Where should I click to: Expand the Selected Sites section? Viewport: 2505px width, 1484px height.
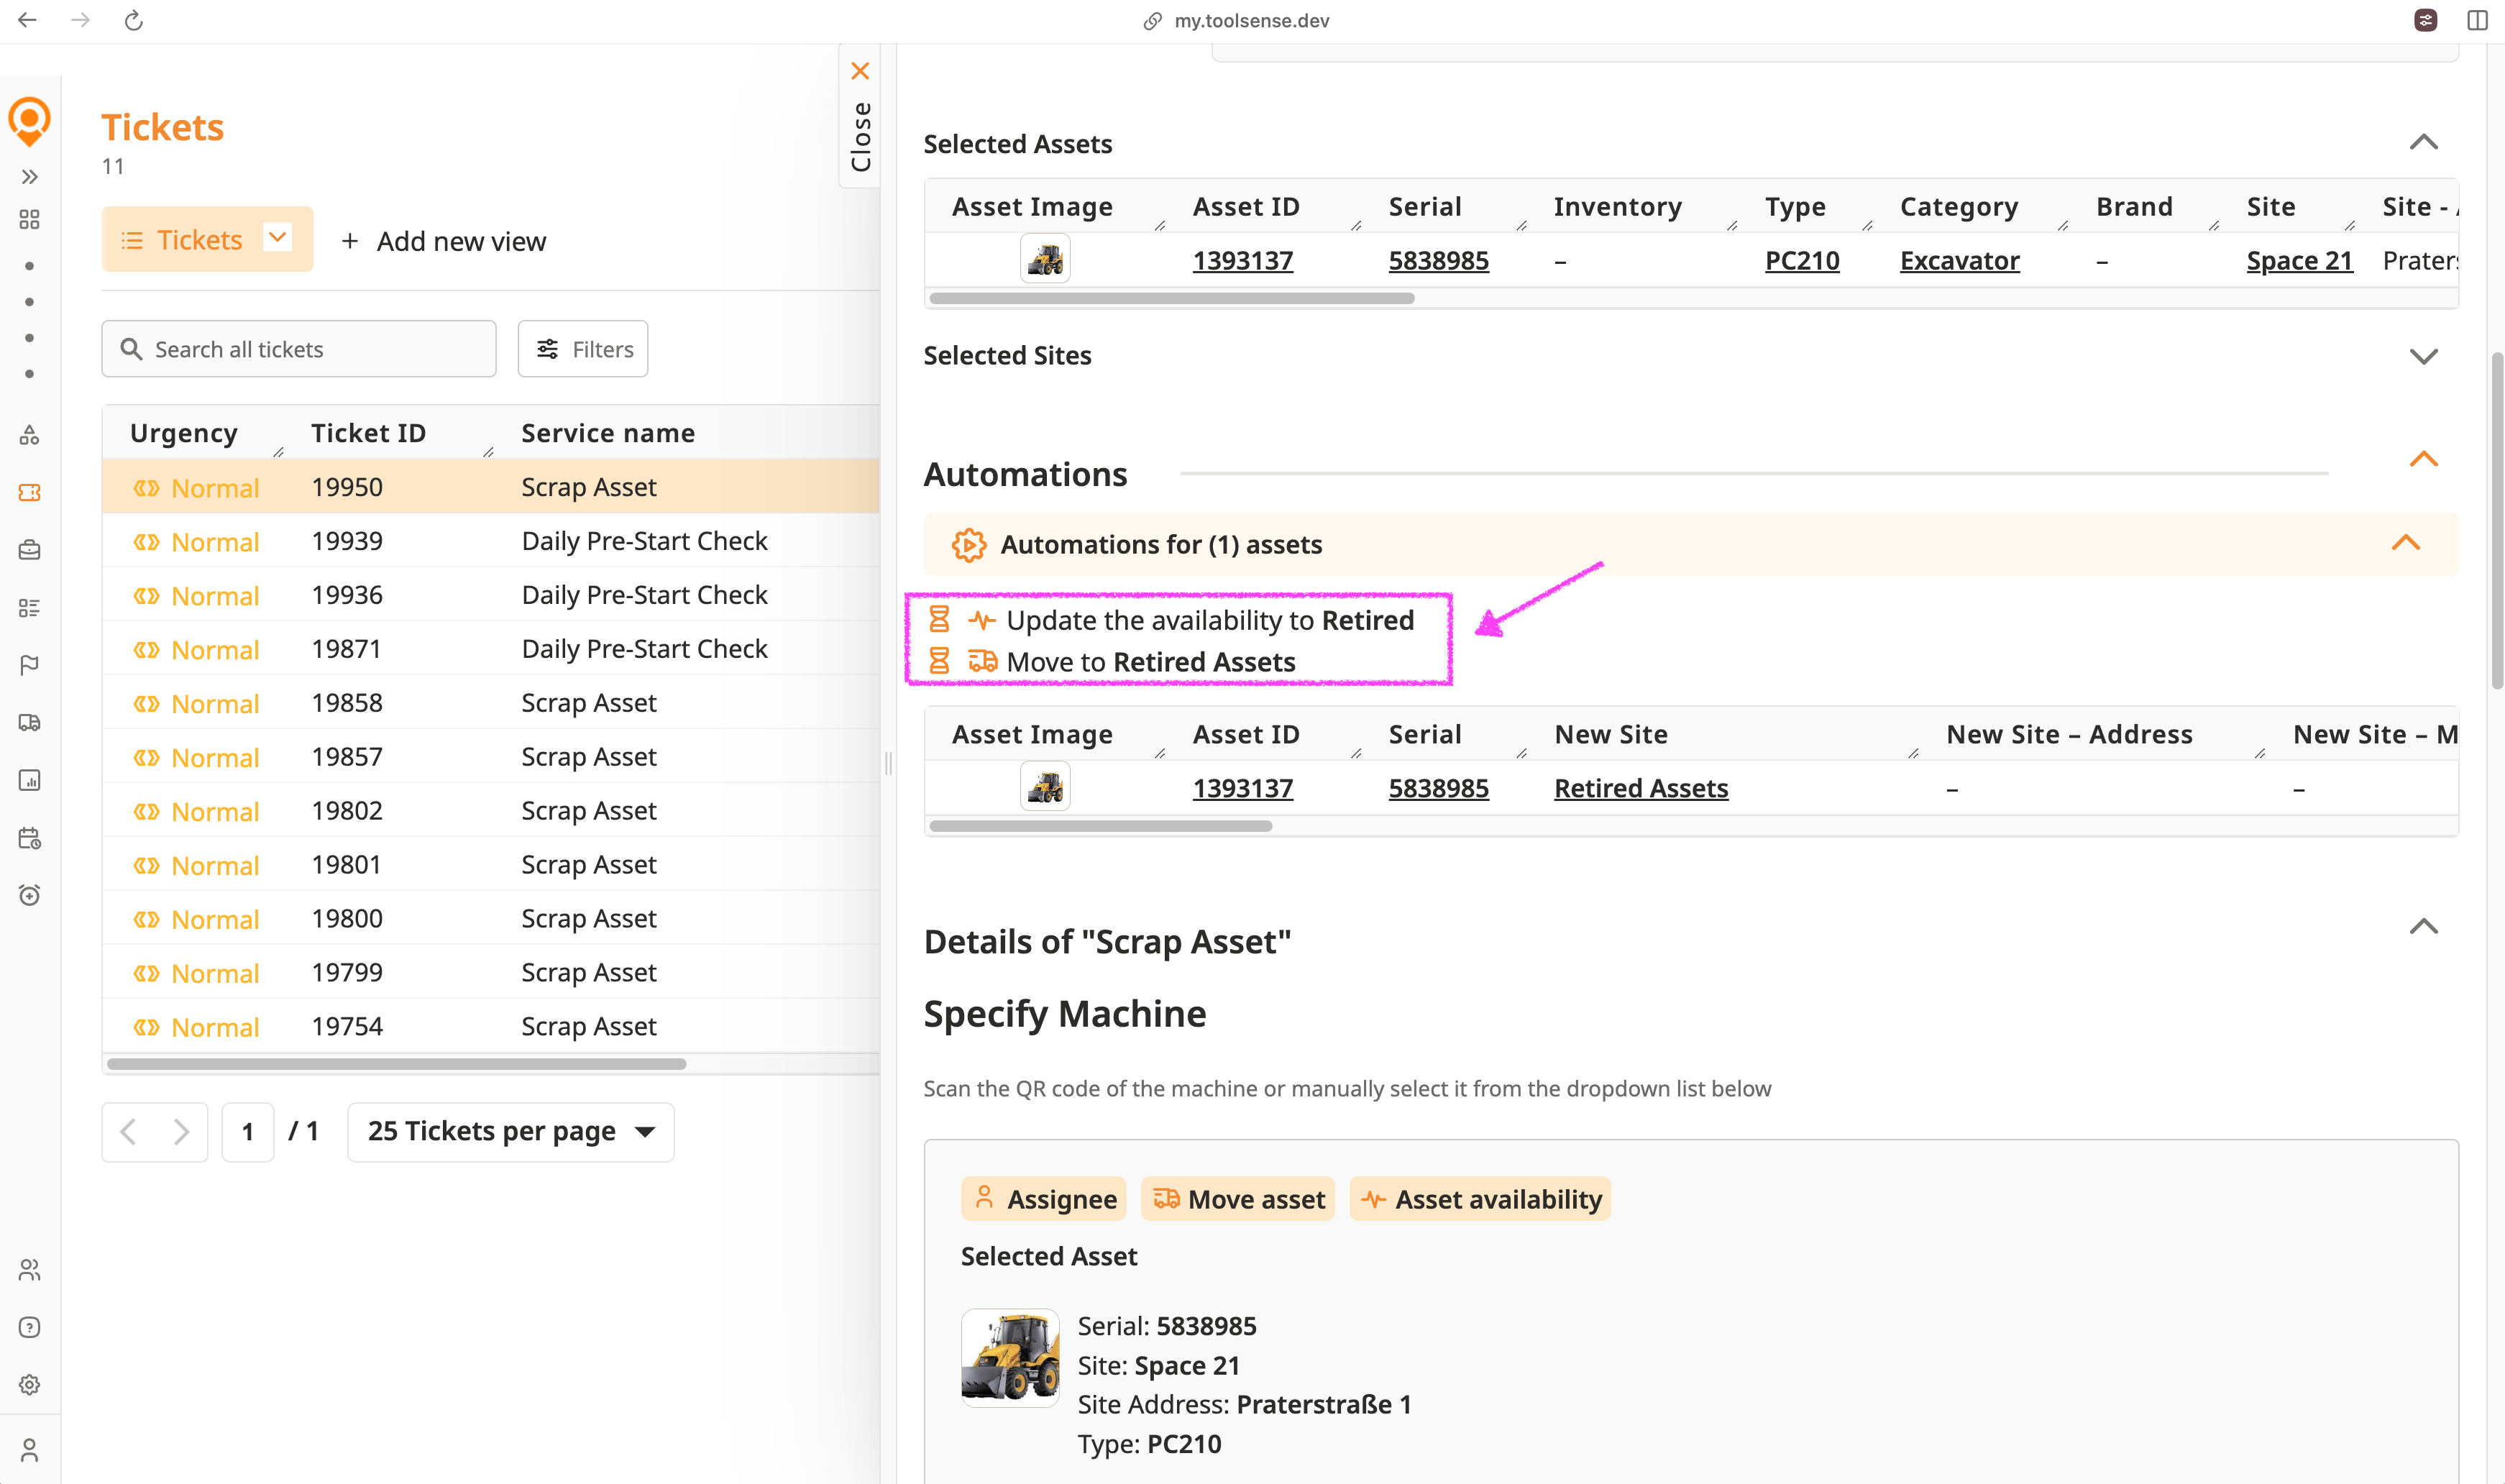(x=2423, y=356)
